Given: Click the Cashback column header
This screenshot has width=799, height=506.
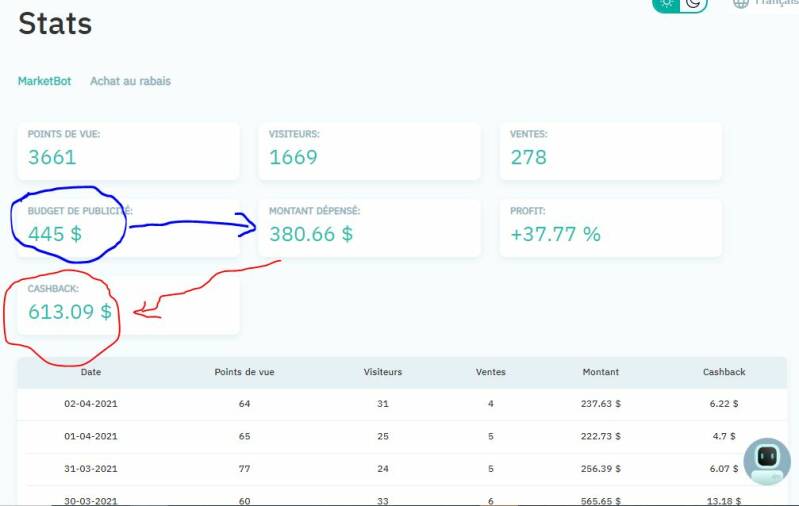Looking at the screenshot, I should [724, 372].
